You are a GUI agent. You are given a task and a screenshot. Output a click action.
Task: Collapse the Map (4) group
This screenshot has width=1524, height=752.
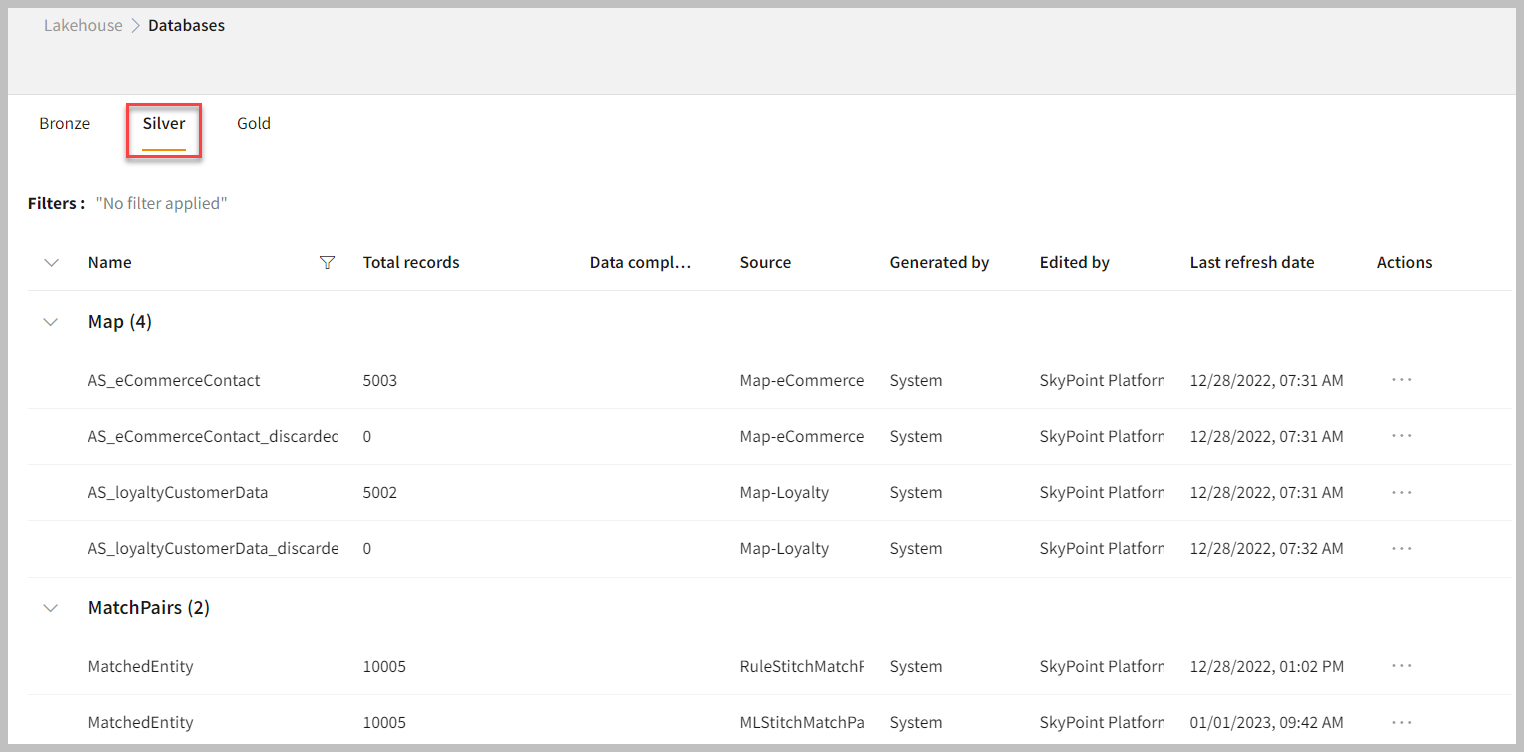coord(52,322)
